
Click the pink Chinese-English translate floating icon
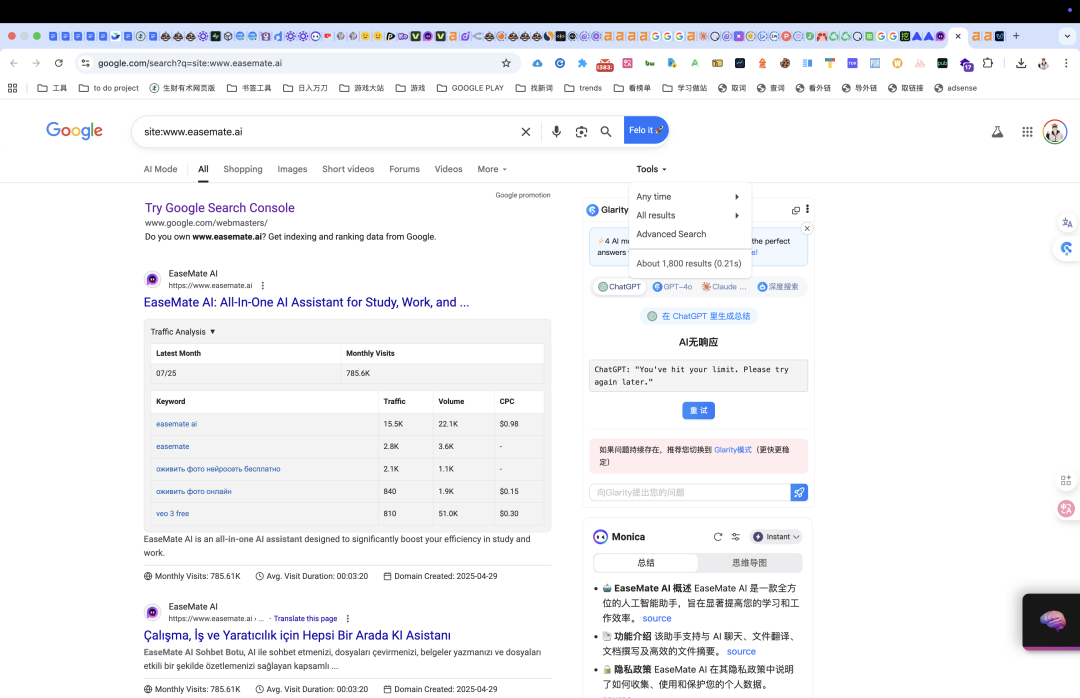[1066, 509]
